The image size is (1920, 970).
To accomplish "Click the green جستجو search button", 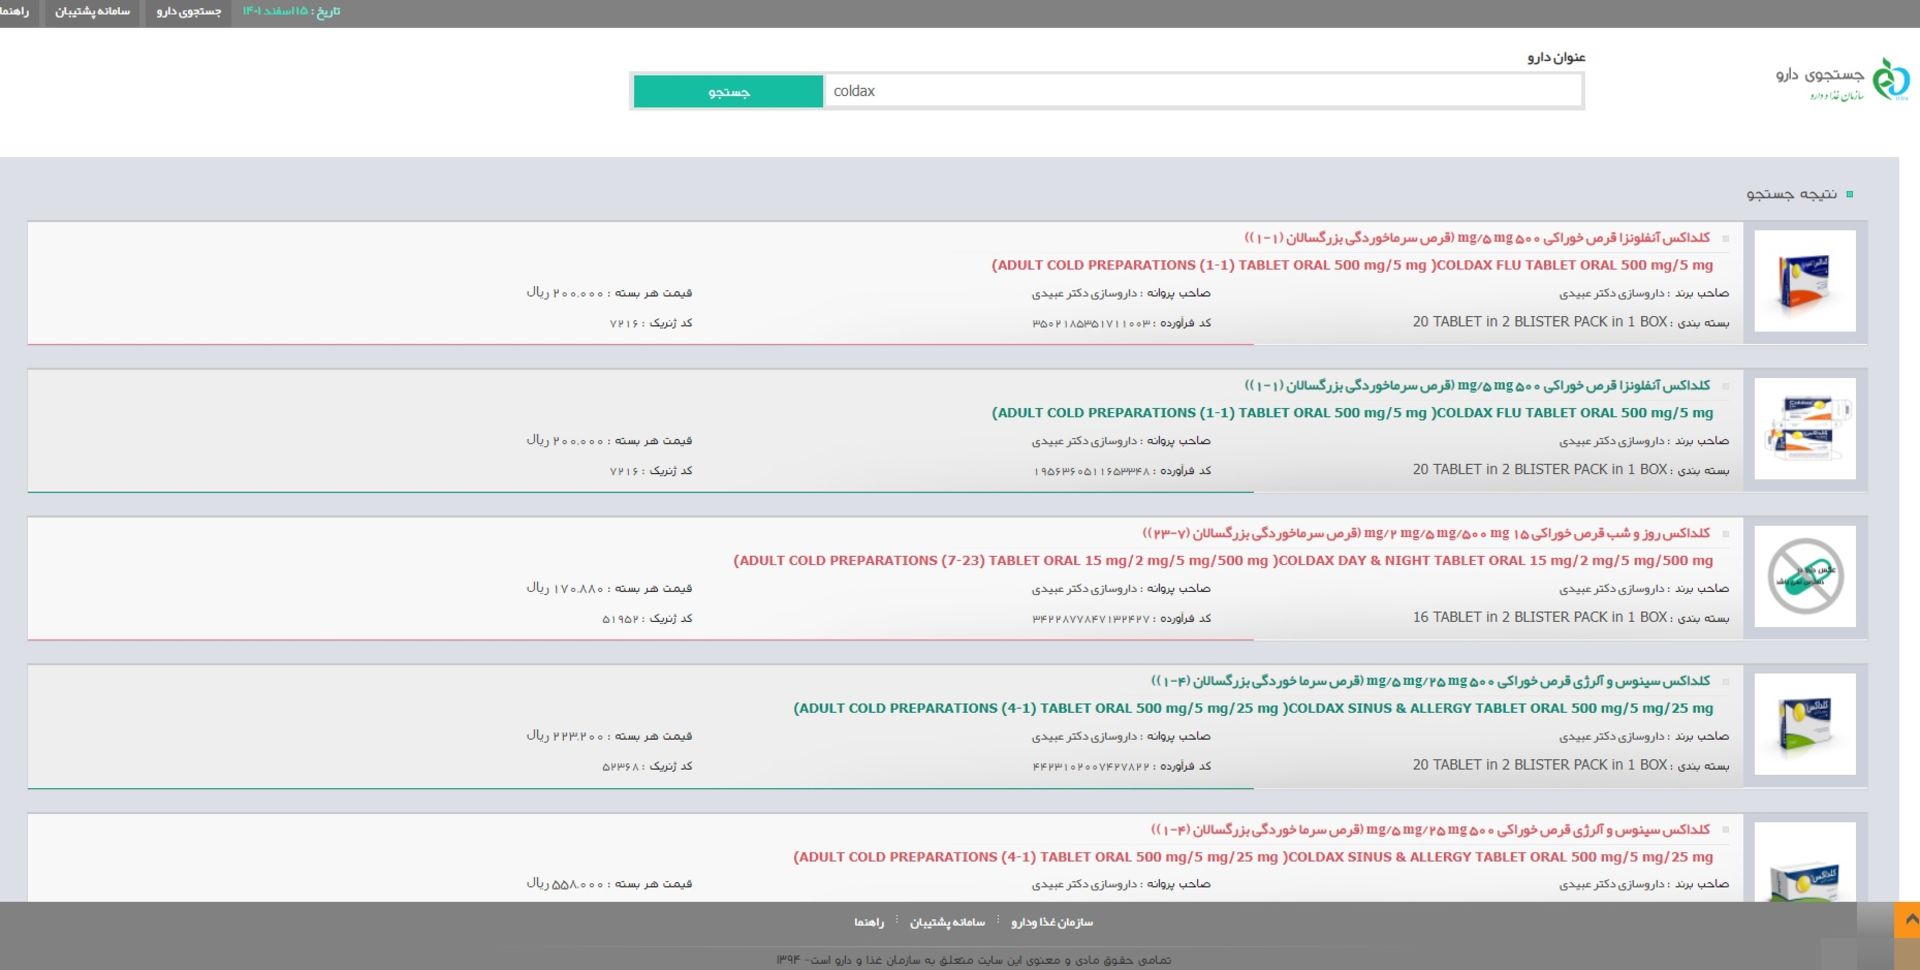I will coord(728,91).
